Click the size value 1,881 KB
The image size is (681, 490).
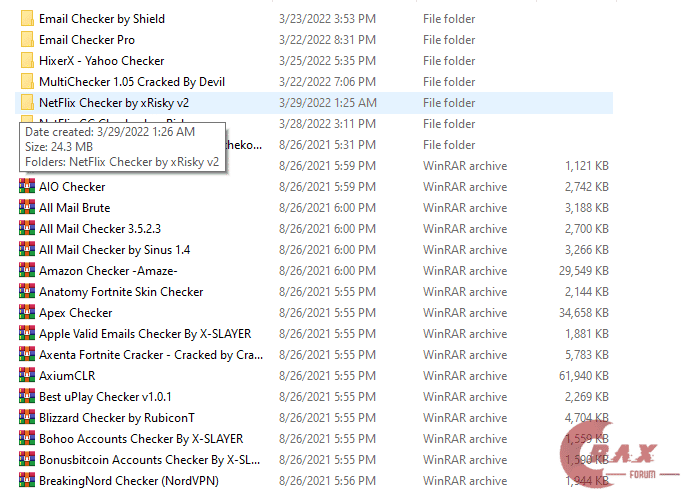click(x=587, y=334)
